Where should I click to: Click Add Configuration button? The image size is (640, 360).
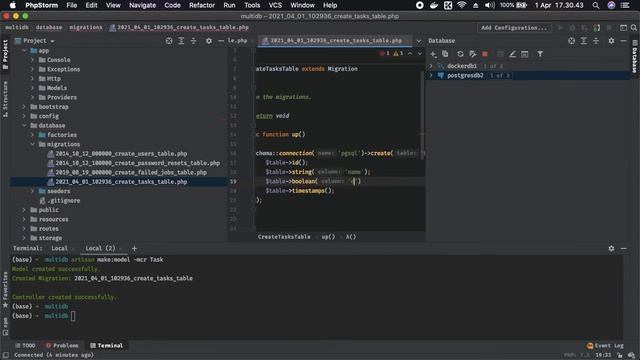pyautogui.click(x=514, y=28)
